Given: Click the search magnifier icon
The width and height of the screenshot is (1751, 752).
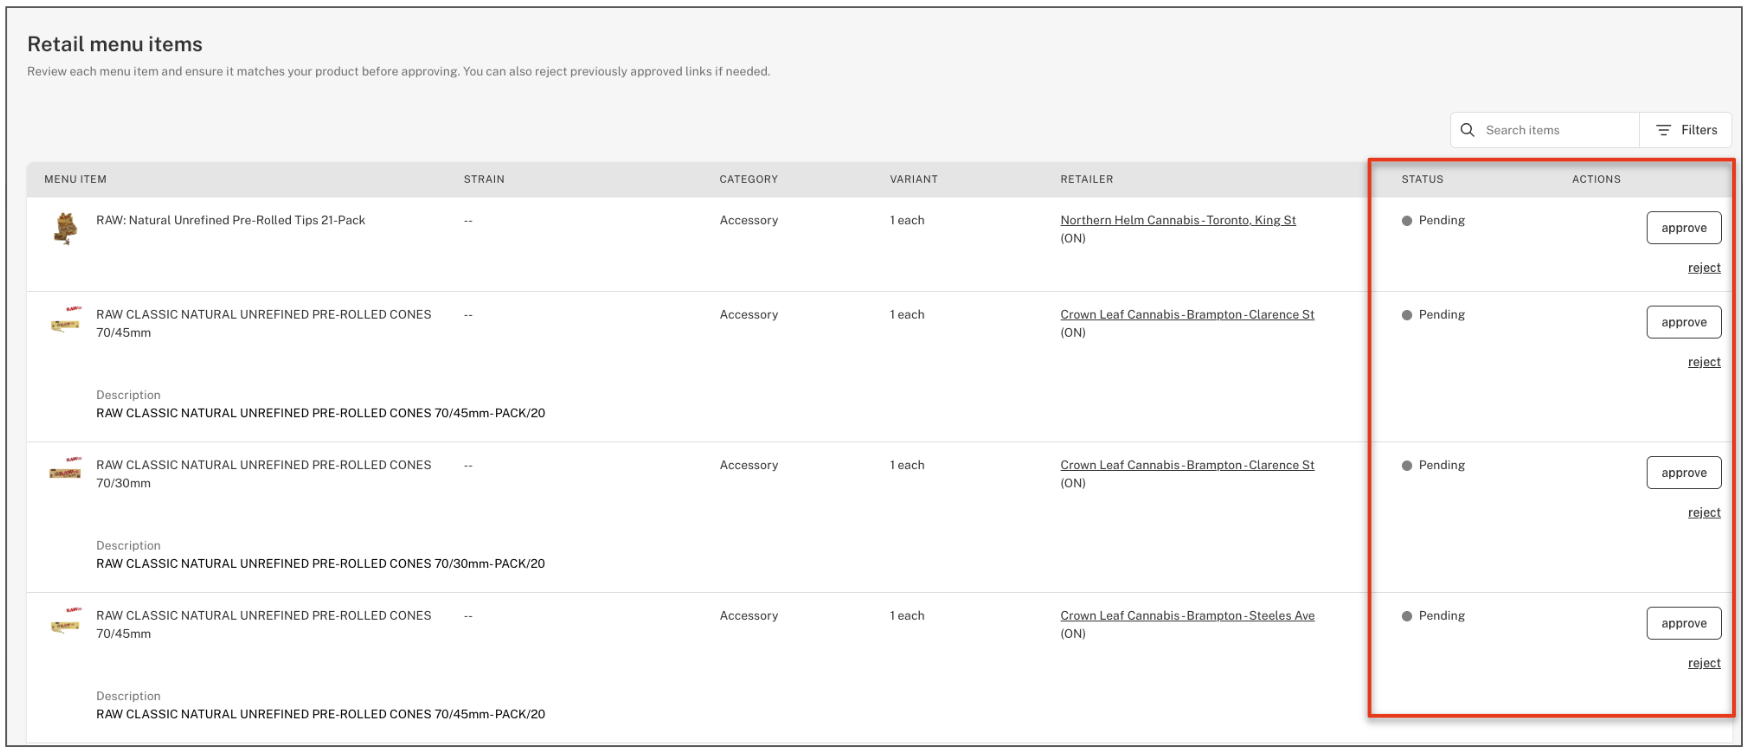Looking at the screenshot, I should tap(1467, 130).
